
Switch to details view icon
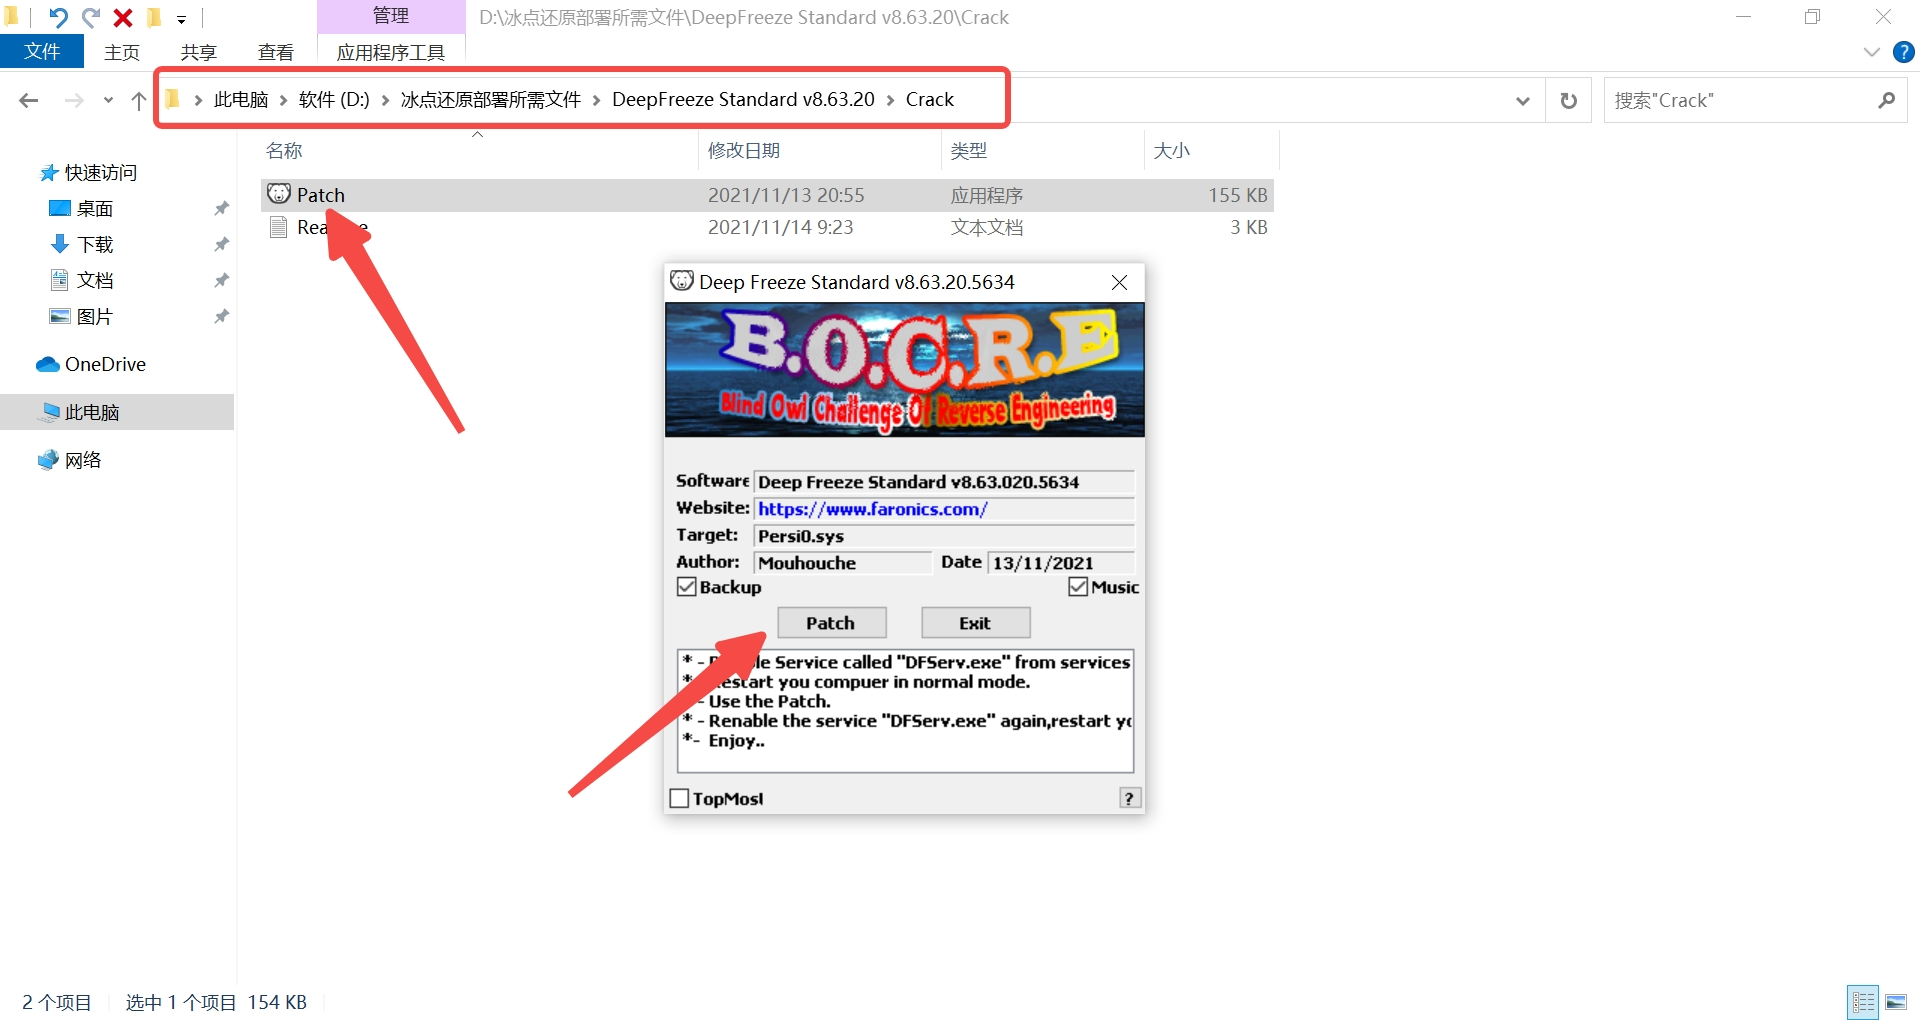click(1863, 1002)
